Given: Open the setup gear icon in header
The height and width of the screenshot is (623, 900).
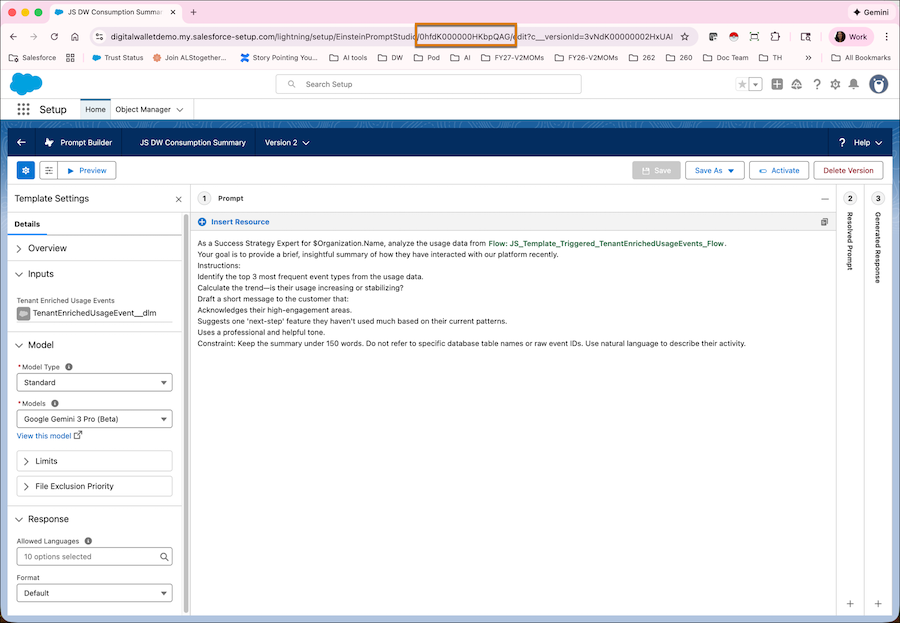Looking at the screenshot, I should (835, 84).
